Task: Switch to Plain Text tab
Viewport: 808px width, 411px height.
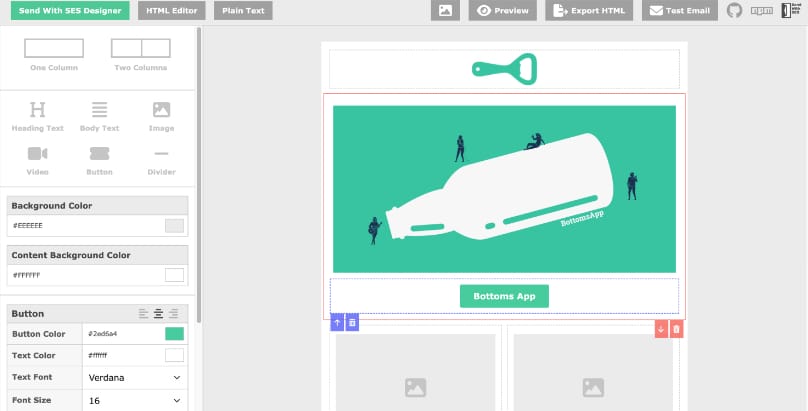Action: pos(243,11)
